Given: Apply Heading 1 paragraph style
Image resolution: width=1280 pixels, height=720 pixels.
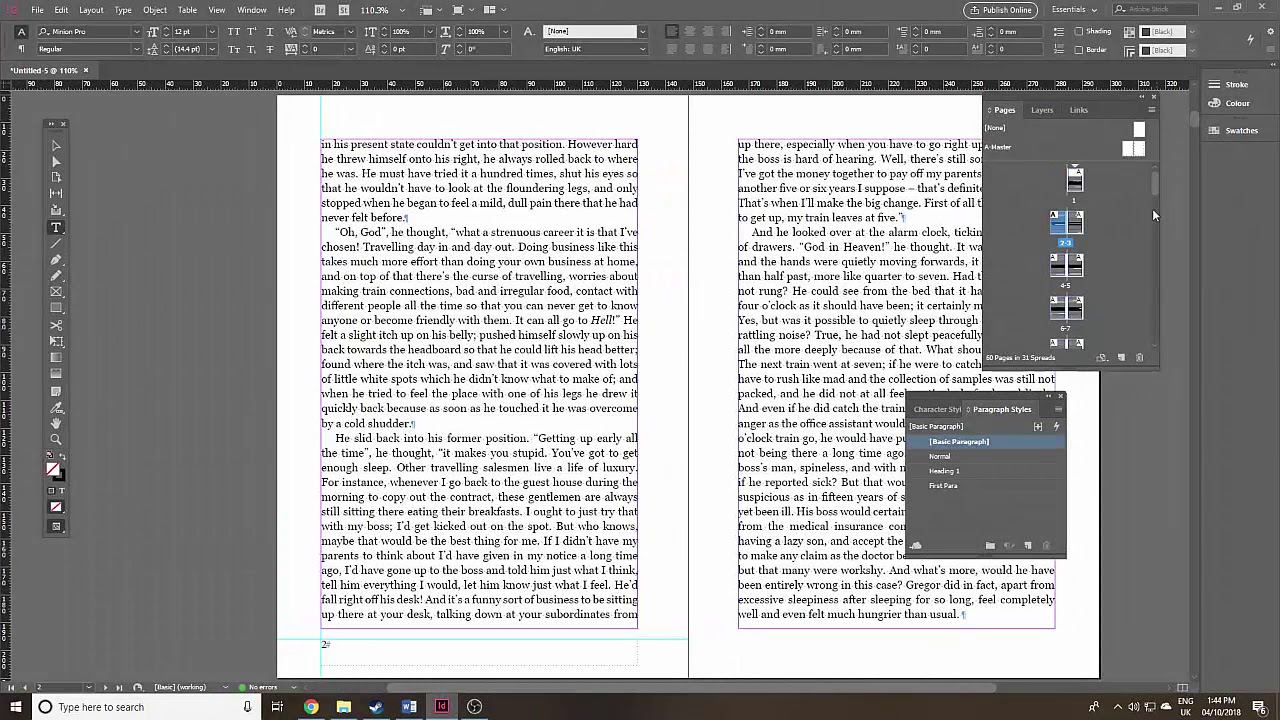Looking at the screenshot, I should pos(985,471).
